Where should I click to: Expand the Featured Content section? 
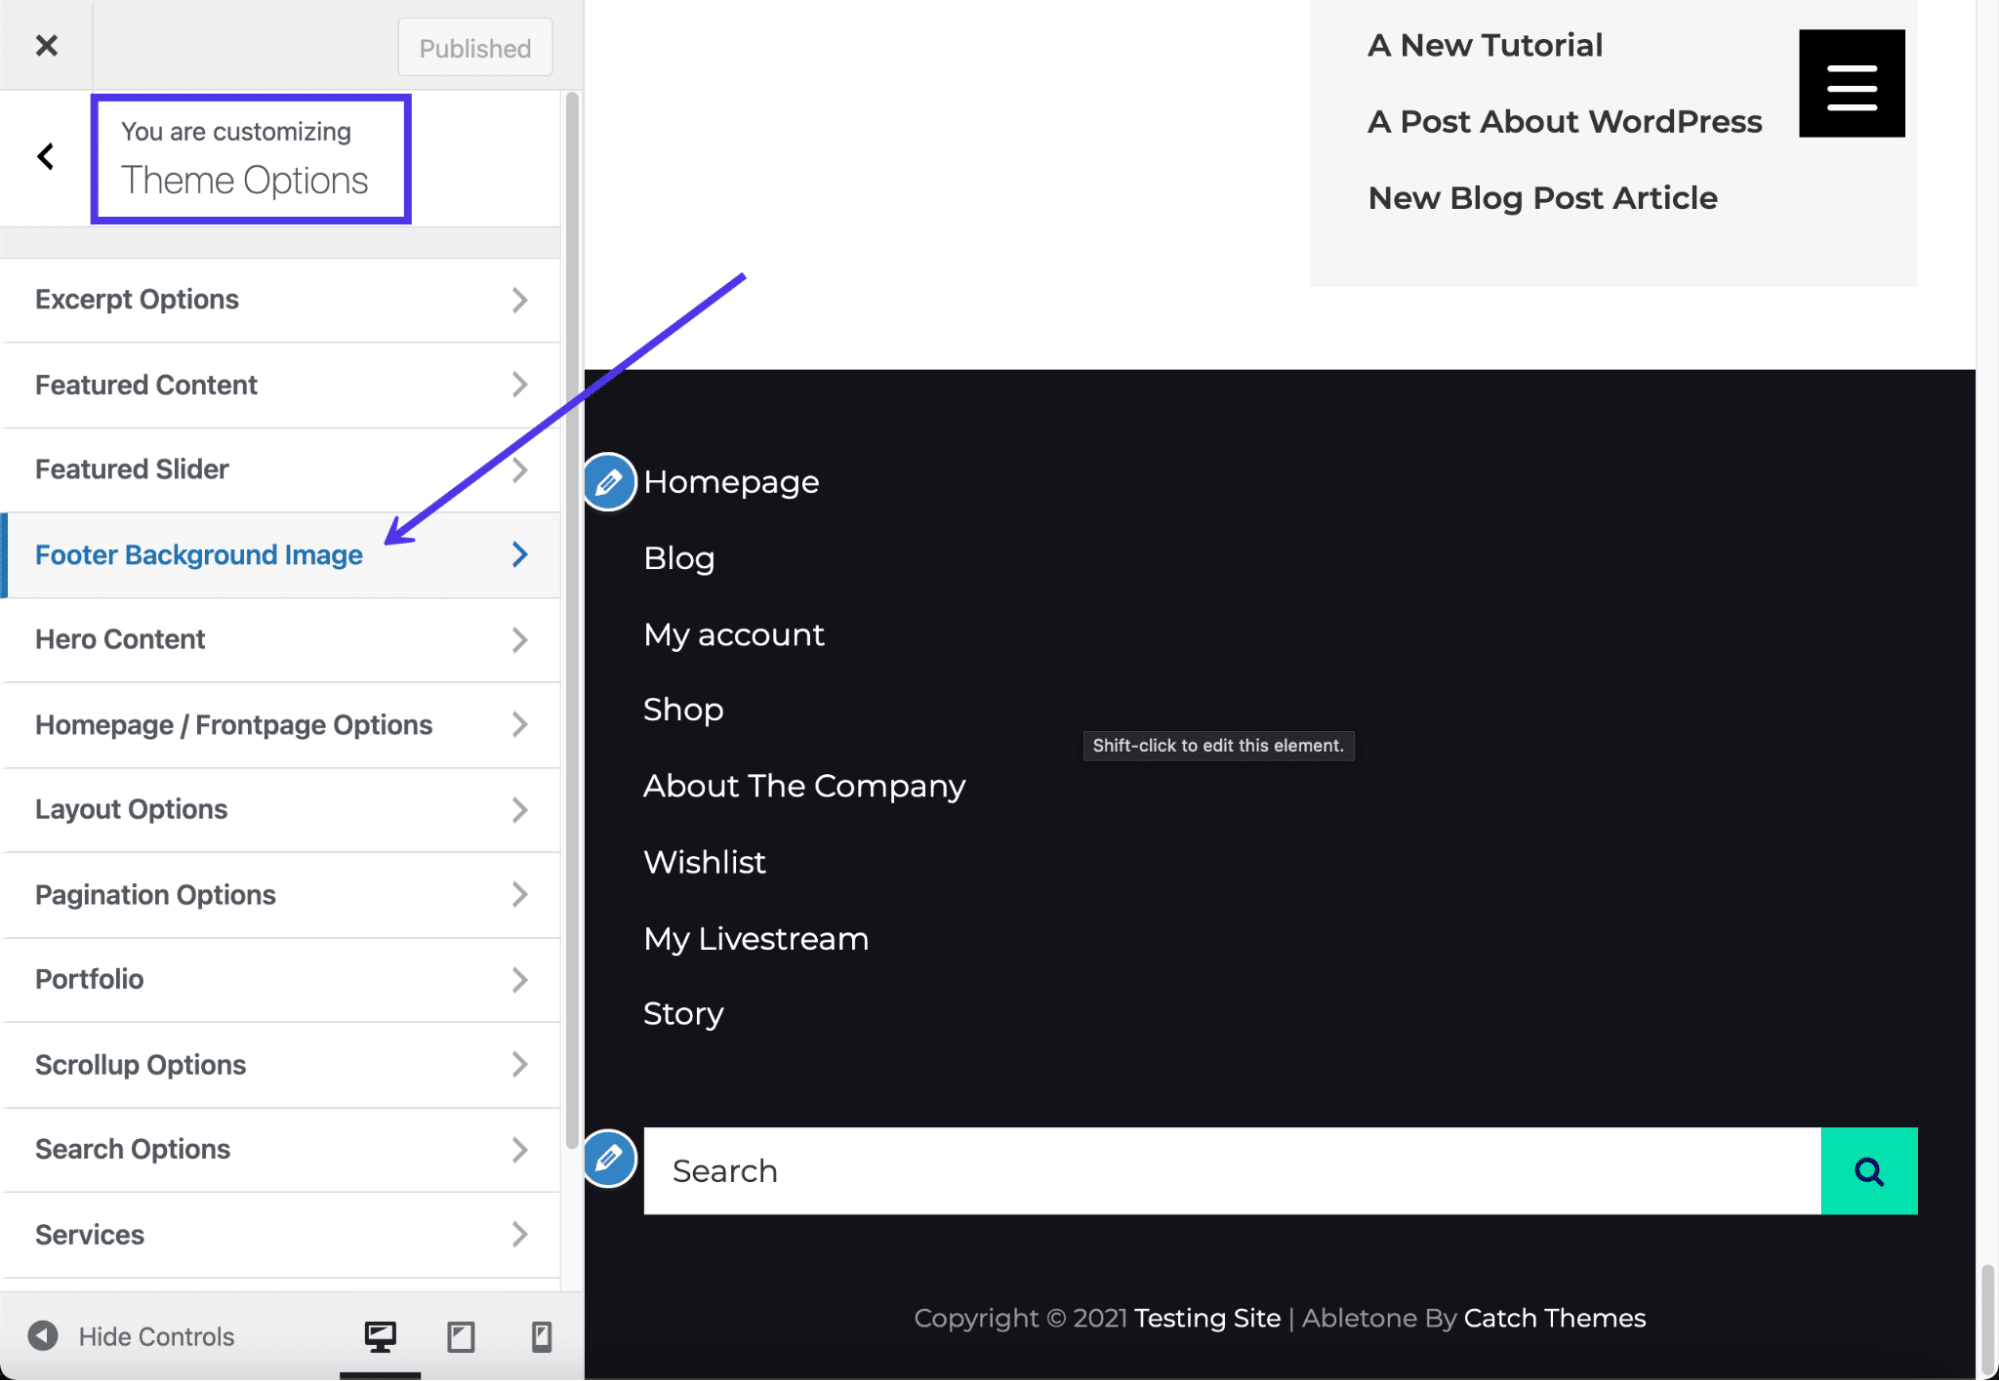(278, 384)
